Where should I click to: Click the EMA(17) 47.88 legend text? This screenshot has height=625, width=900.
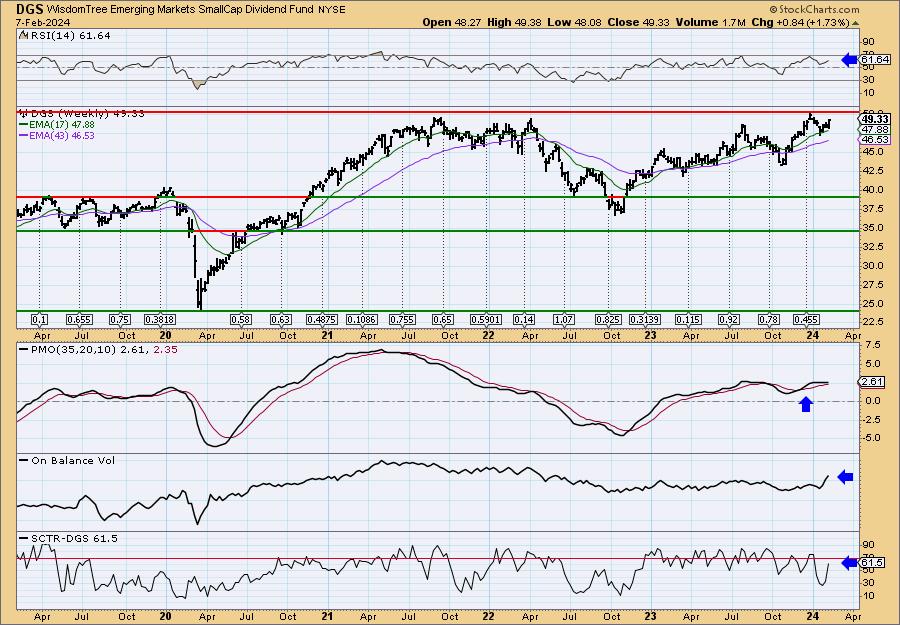61,125
